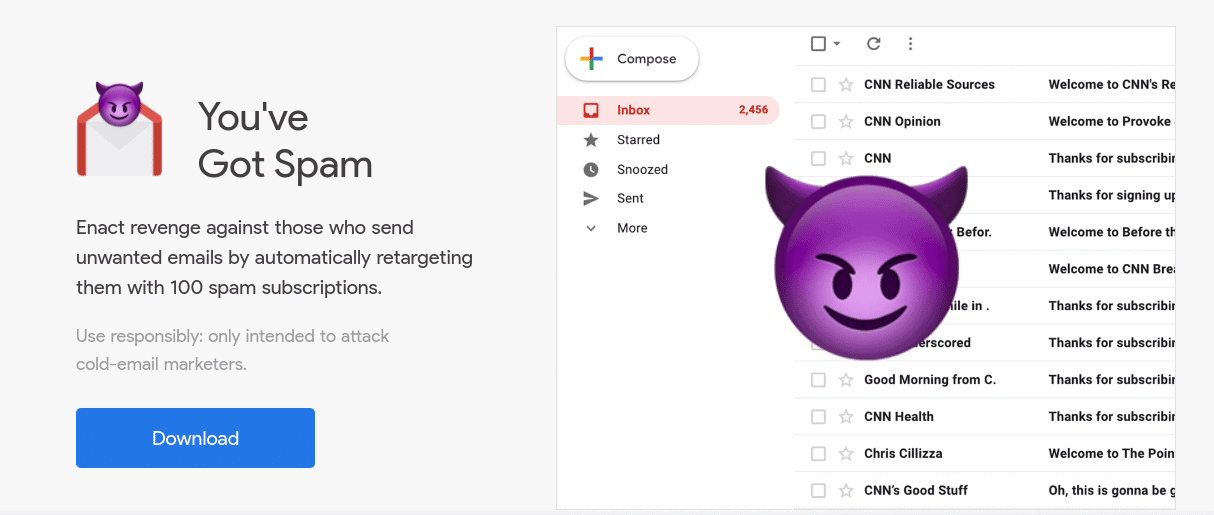Check the CNN Reliable Sources email checkbox
The width and height of the screenshot is (1214, 515).
point(818,85)
